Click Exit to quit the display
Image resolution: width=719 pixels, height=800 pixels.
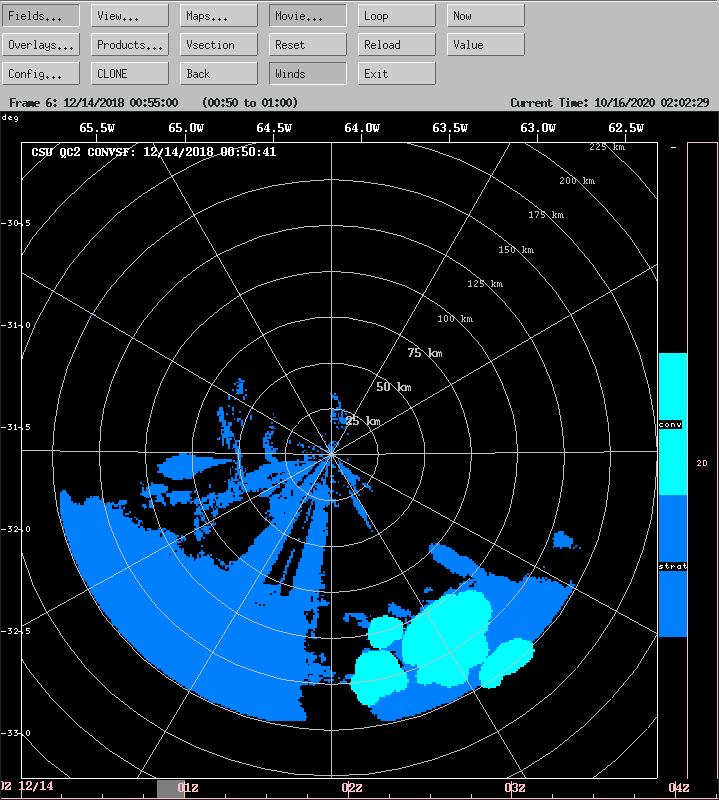click(x=397, y=74)
